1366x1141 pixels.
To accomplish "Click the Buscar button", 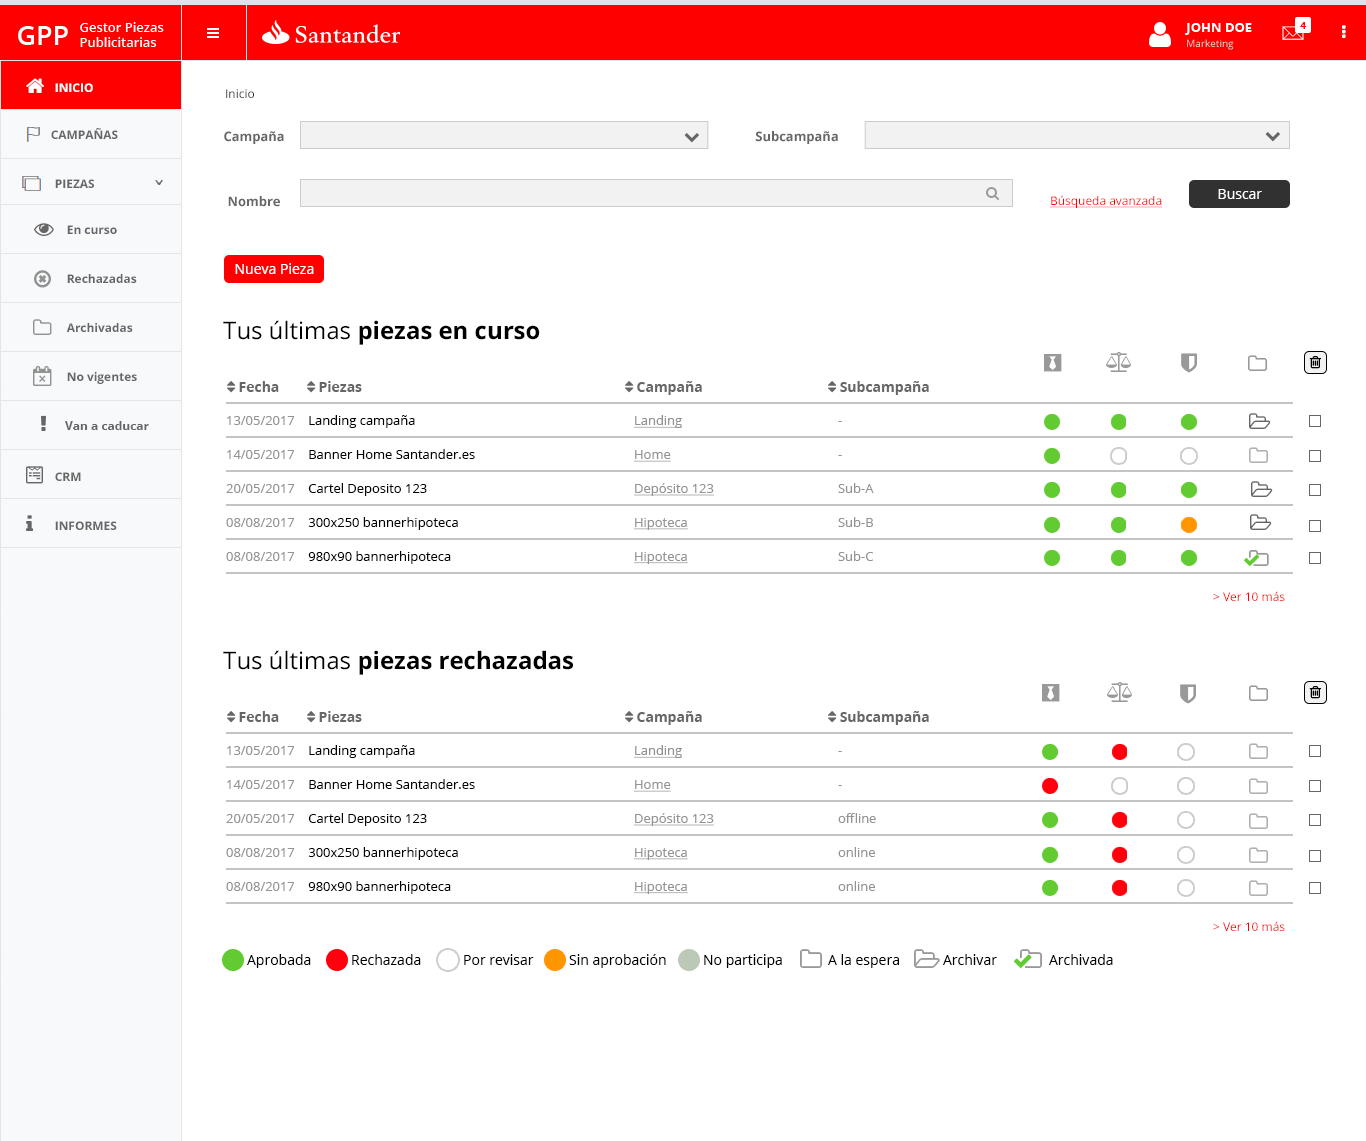I will [1239, 194].
